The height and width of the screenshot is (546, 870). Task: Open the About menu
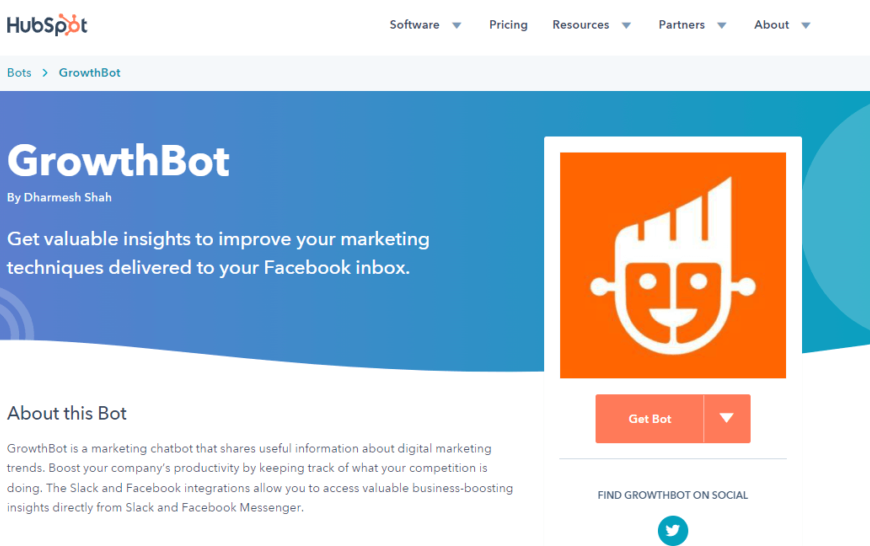pyautogui.click(x=771, y=25)
